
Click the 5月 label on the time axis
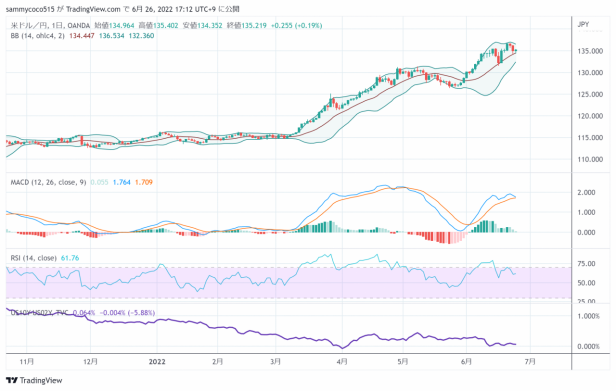pyautogui.click(x=403, y=362)
